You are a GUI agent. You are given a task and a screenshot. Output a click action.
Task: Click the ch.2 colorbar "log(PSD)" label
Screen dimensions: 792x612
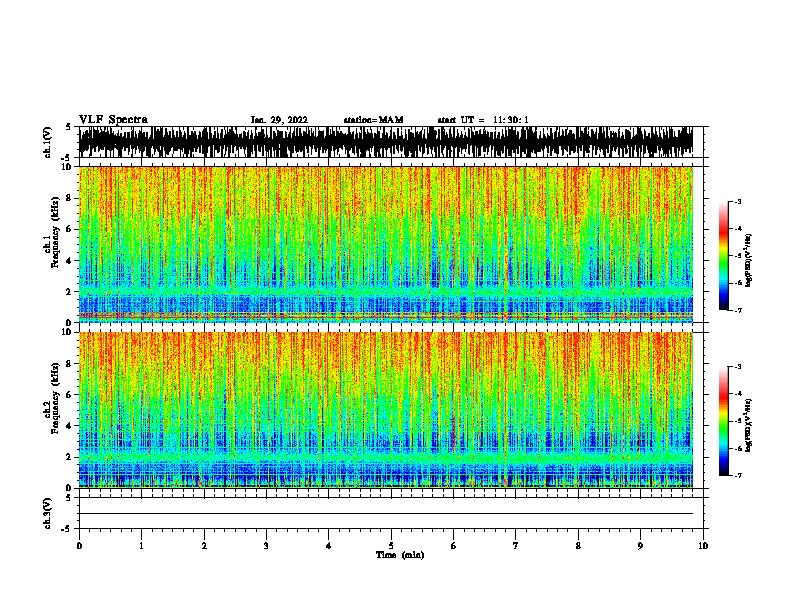[748, 426]
